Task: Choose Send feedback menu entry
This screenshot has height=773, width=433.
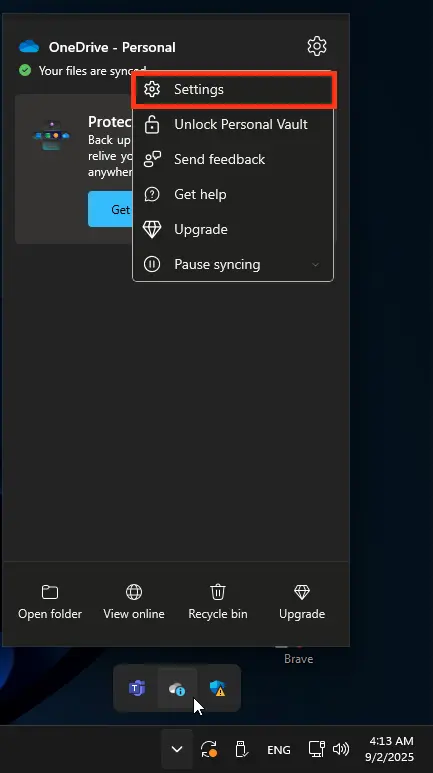Action: (x=233, y=159)
